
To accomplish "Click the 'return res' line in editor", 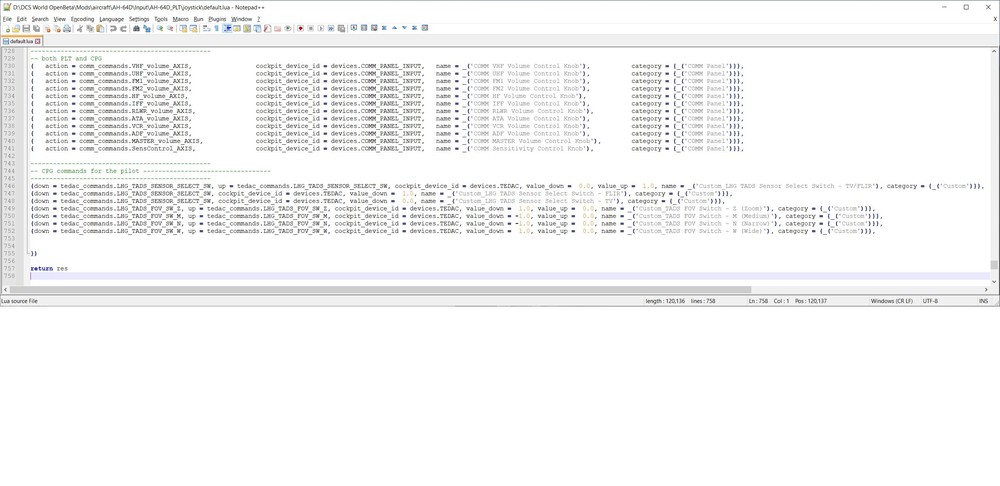I will 49,269.
